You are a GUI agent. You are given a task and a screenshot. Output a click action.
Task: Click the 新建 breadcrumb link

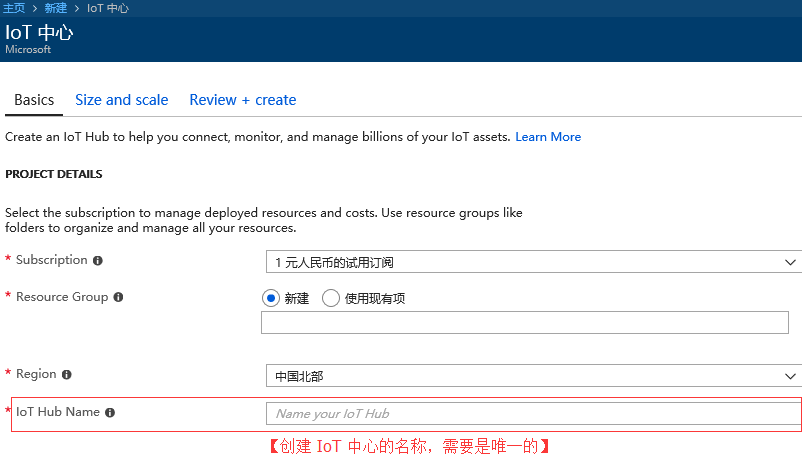click(x=56, y=8)
